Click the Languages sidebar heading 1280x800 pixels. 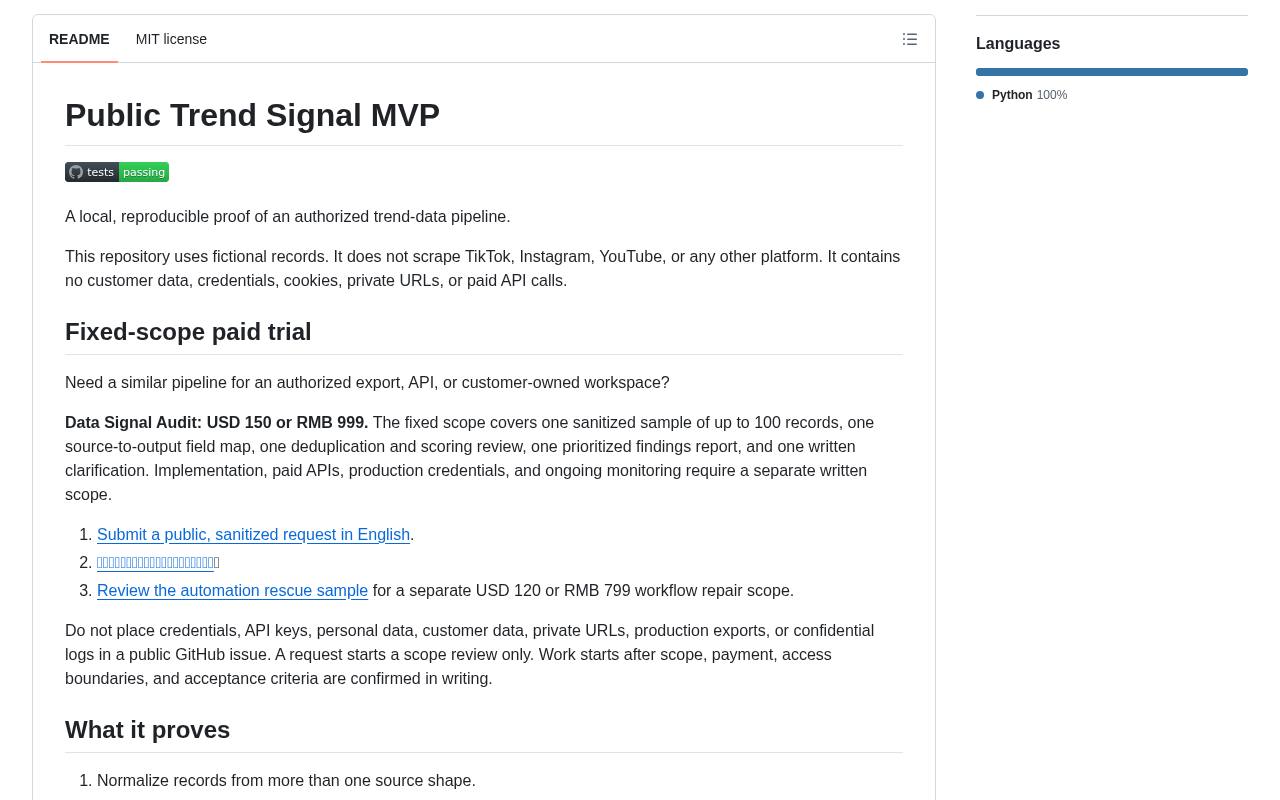pos(1018,44)
